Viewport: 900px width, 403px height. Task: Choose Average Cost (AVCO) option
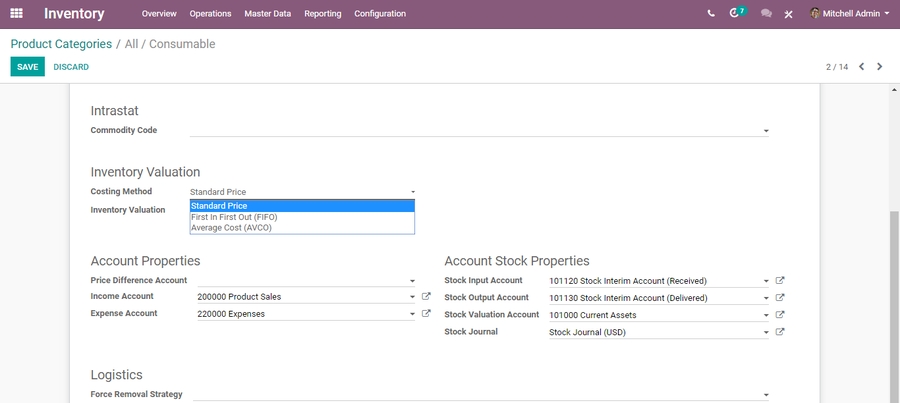[x=231, y=228]
